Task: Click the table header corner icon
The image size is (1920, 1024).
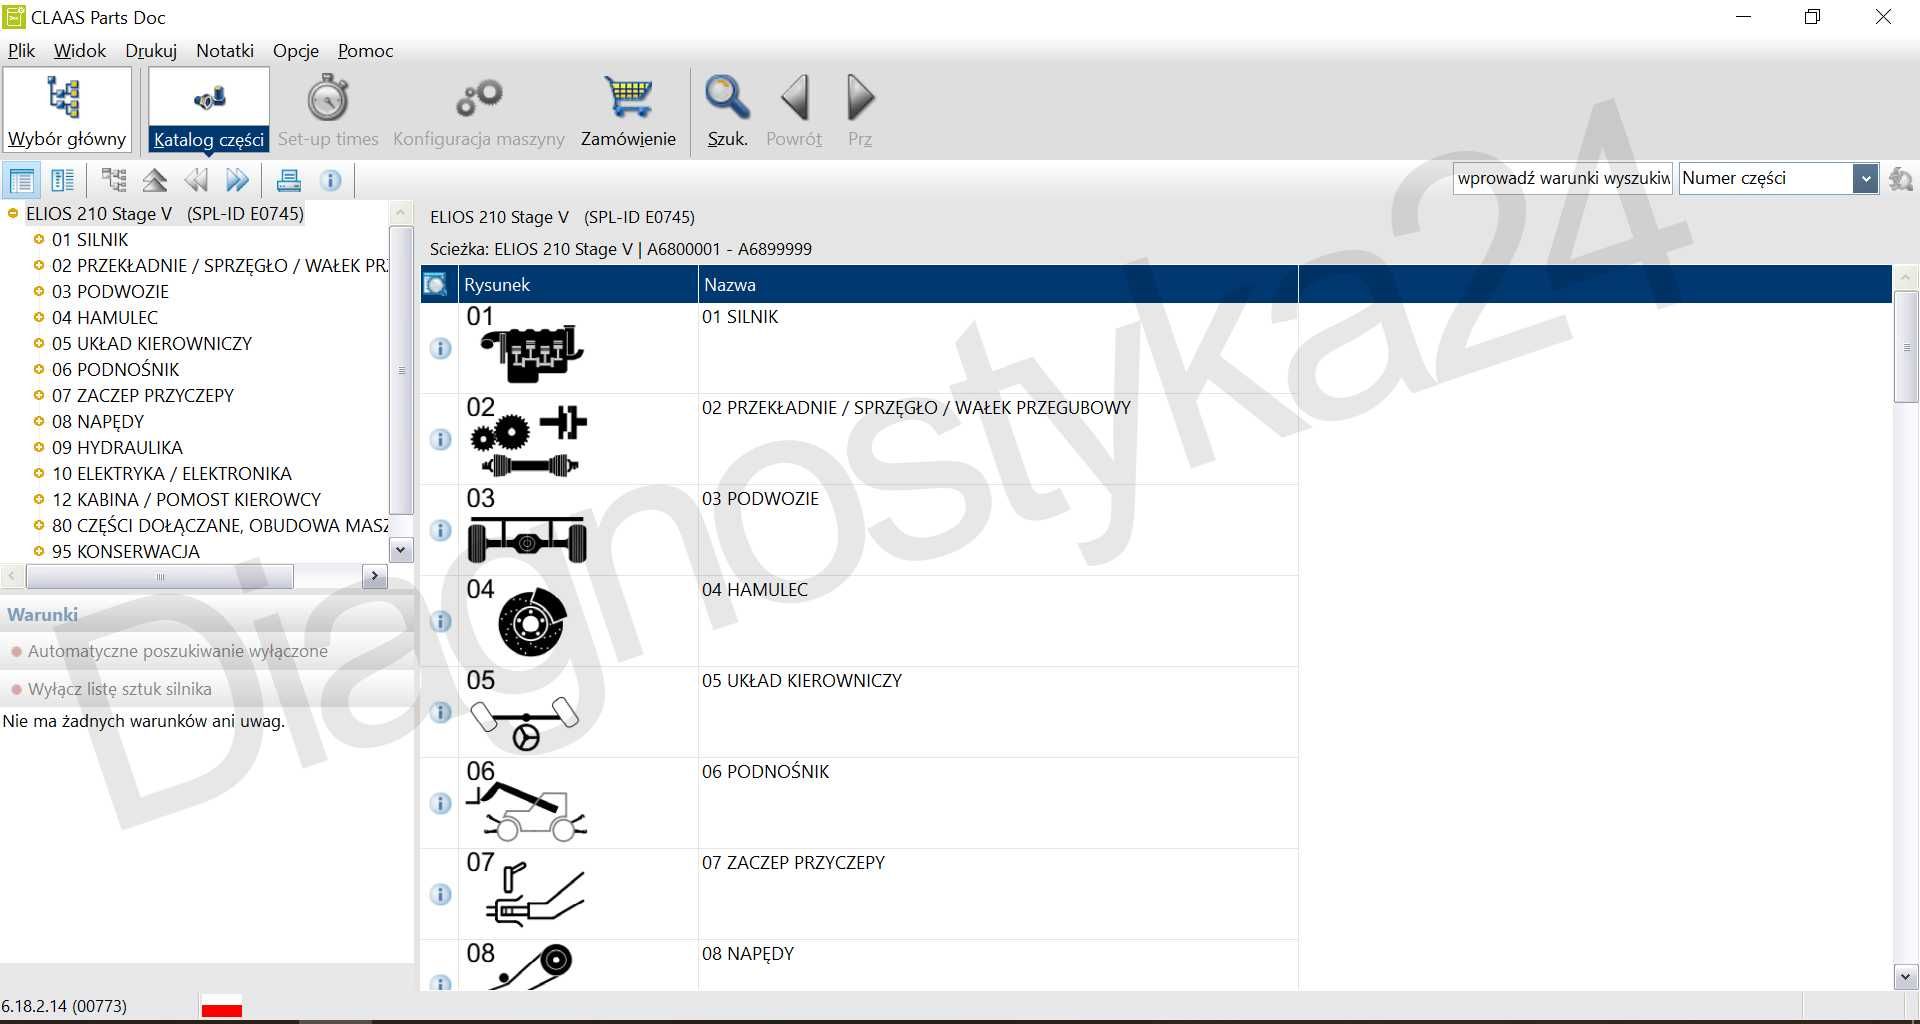Action: (x=436, y=285)
